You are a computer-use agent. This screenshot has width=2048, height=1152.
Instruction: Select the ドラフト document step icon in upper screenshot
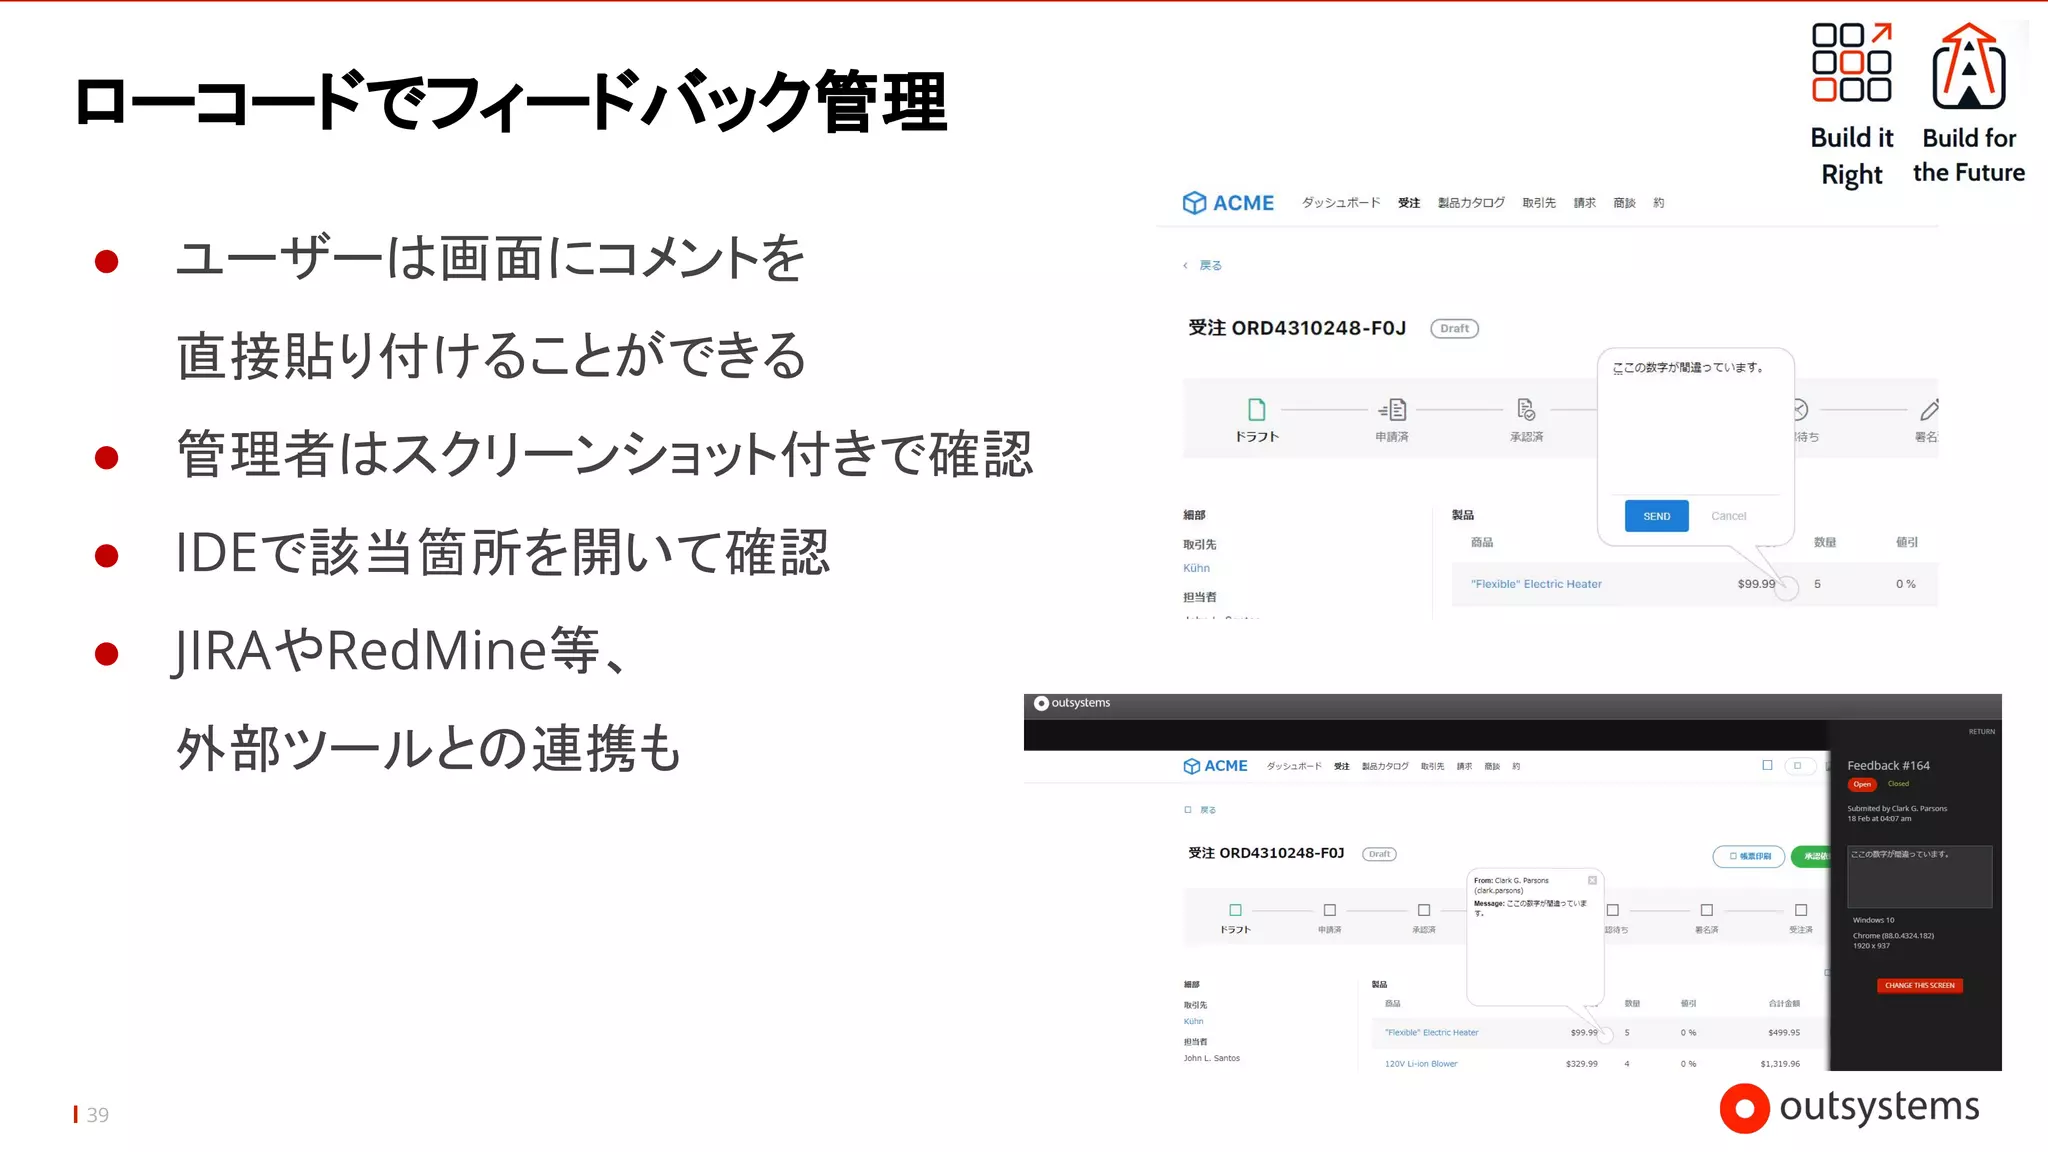click(1257, 409)
